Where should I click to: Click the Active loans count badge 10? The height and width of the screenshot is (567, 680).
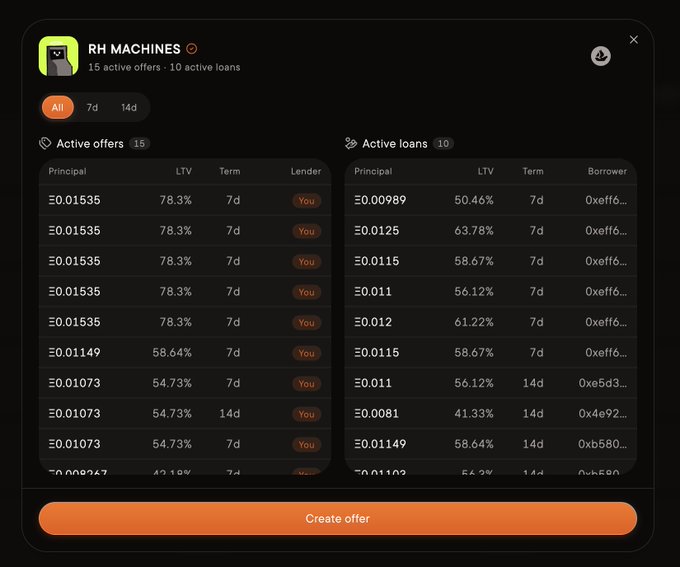point(443,144)
